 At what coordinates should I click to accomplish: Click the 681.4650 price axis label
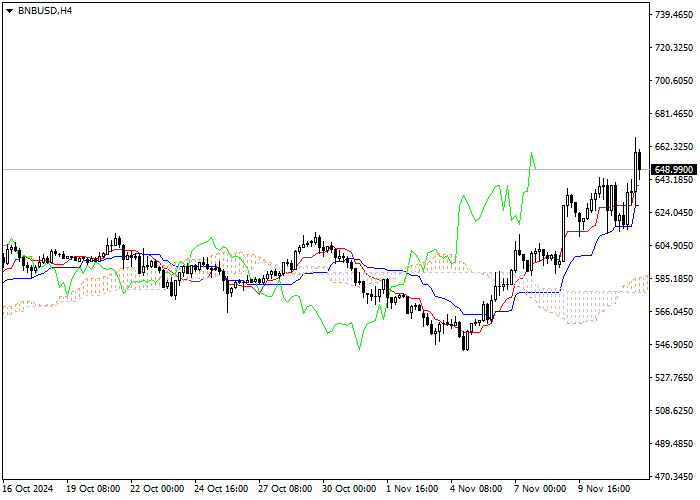pyautogui.click(x=674, y=113)
